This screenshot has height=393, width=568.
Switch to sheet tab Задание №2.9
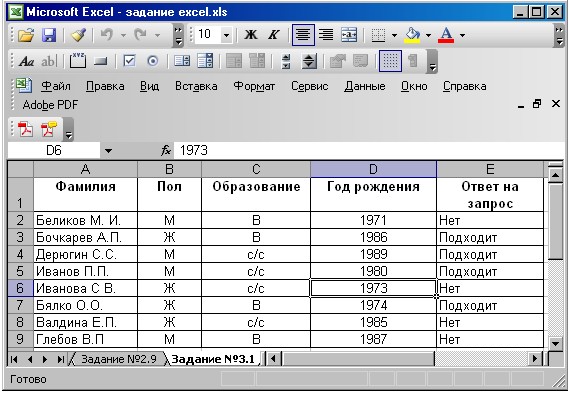click(118, 359)
